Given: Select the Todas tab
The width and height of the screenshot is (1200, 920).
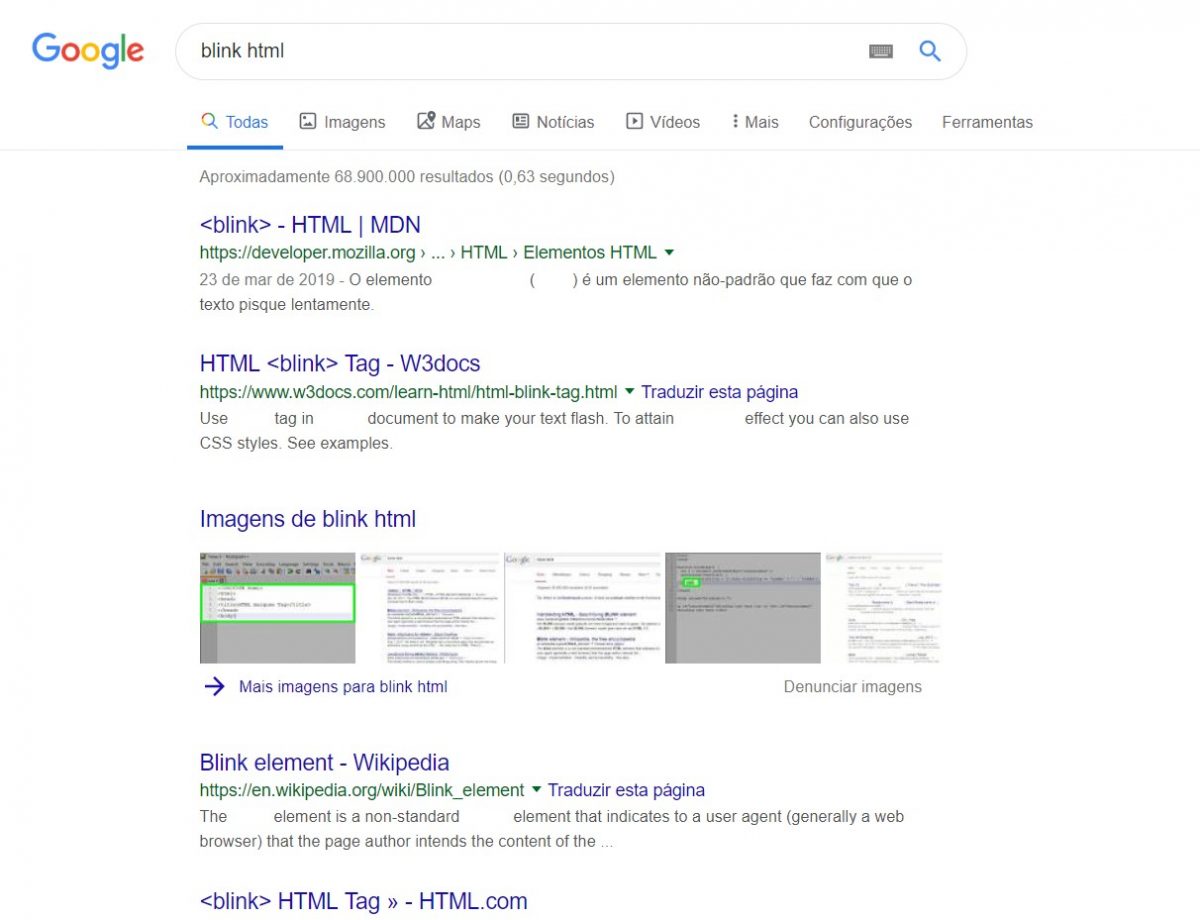Looking at the screenshot, I should coord(235,122).
